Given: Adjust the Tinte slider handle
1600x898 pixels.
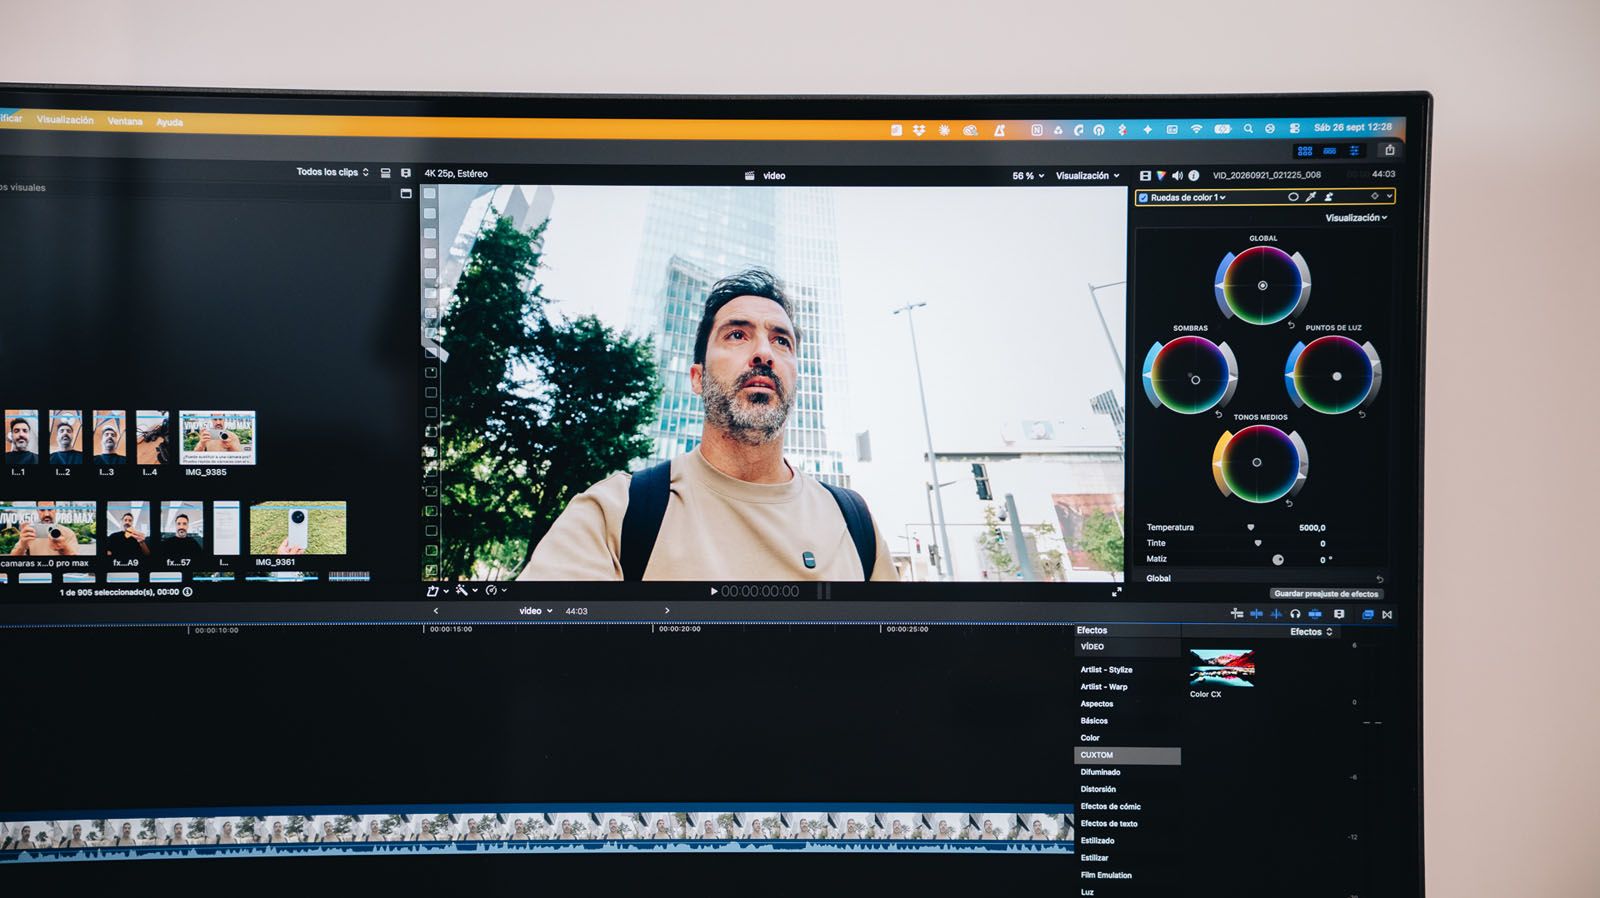Looking at the screenshot, I should pos(1257,543).
